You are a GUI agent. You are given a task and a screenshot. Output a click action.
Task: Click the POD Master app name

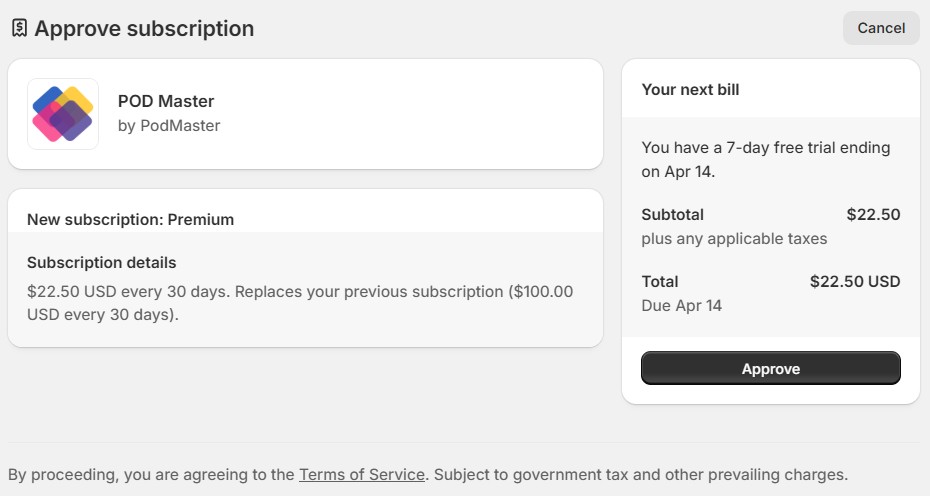coord(166,101)
